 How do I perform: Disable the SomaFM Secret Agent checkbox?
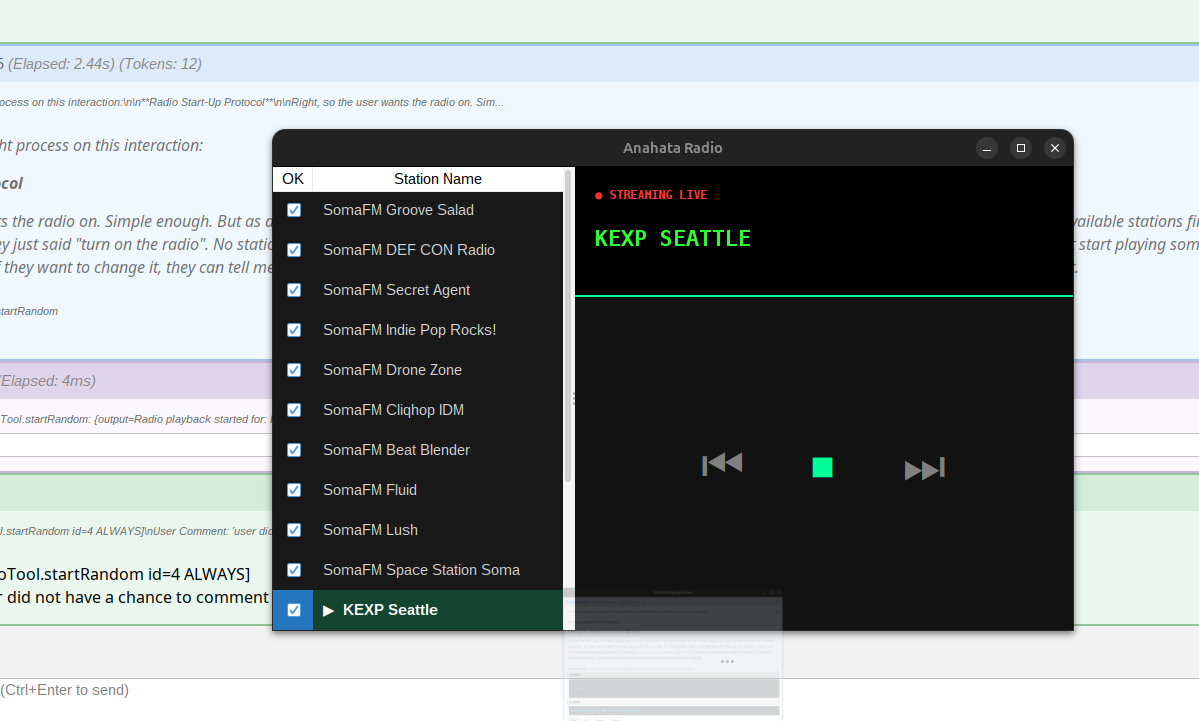pyautogui.click(x=294, y=290)
